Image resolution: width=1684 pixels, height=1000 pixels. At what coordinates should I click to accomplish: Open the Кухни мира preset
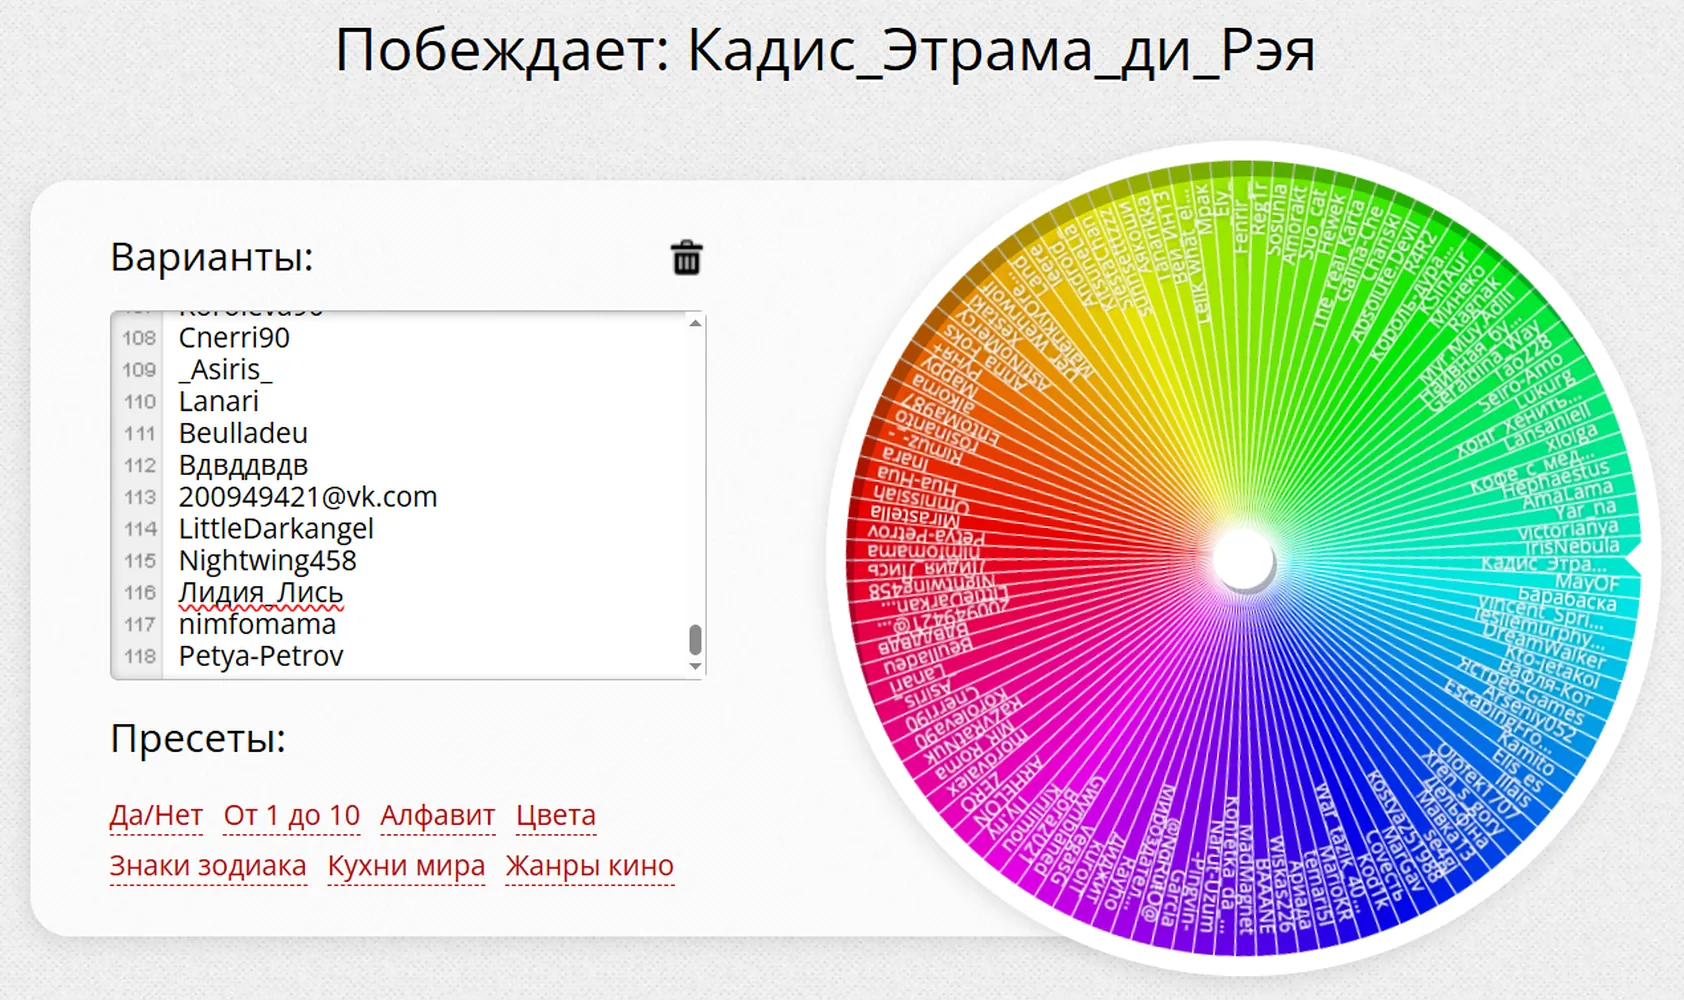click(406, 866)
